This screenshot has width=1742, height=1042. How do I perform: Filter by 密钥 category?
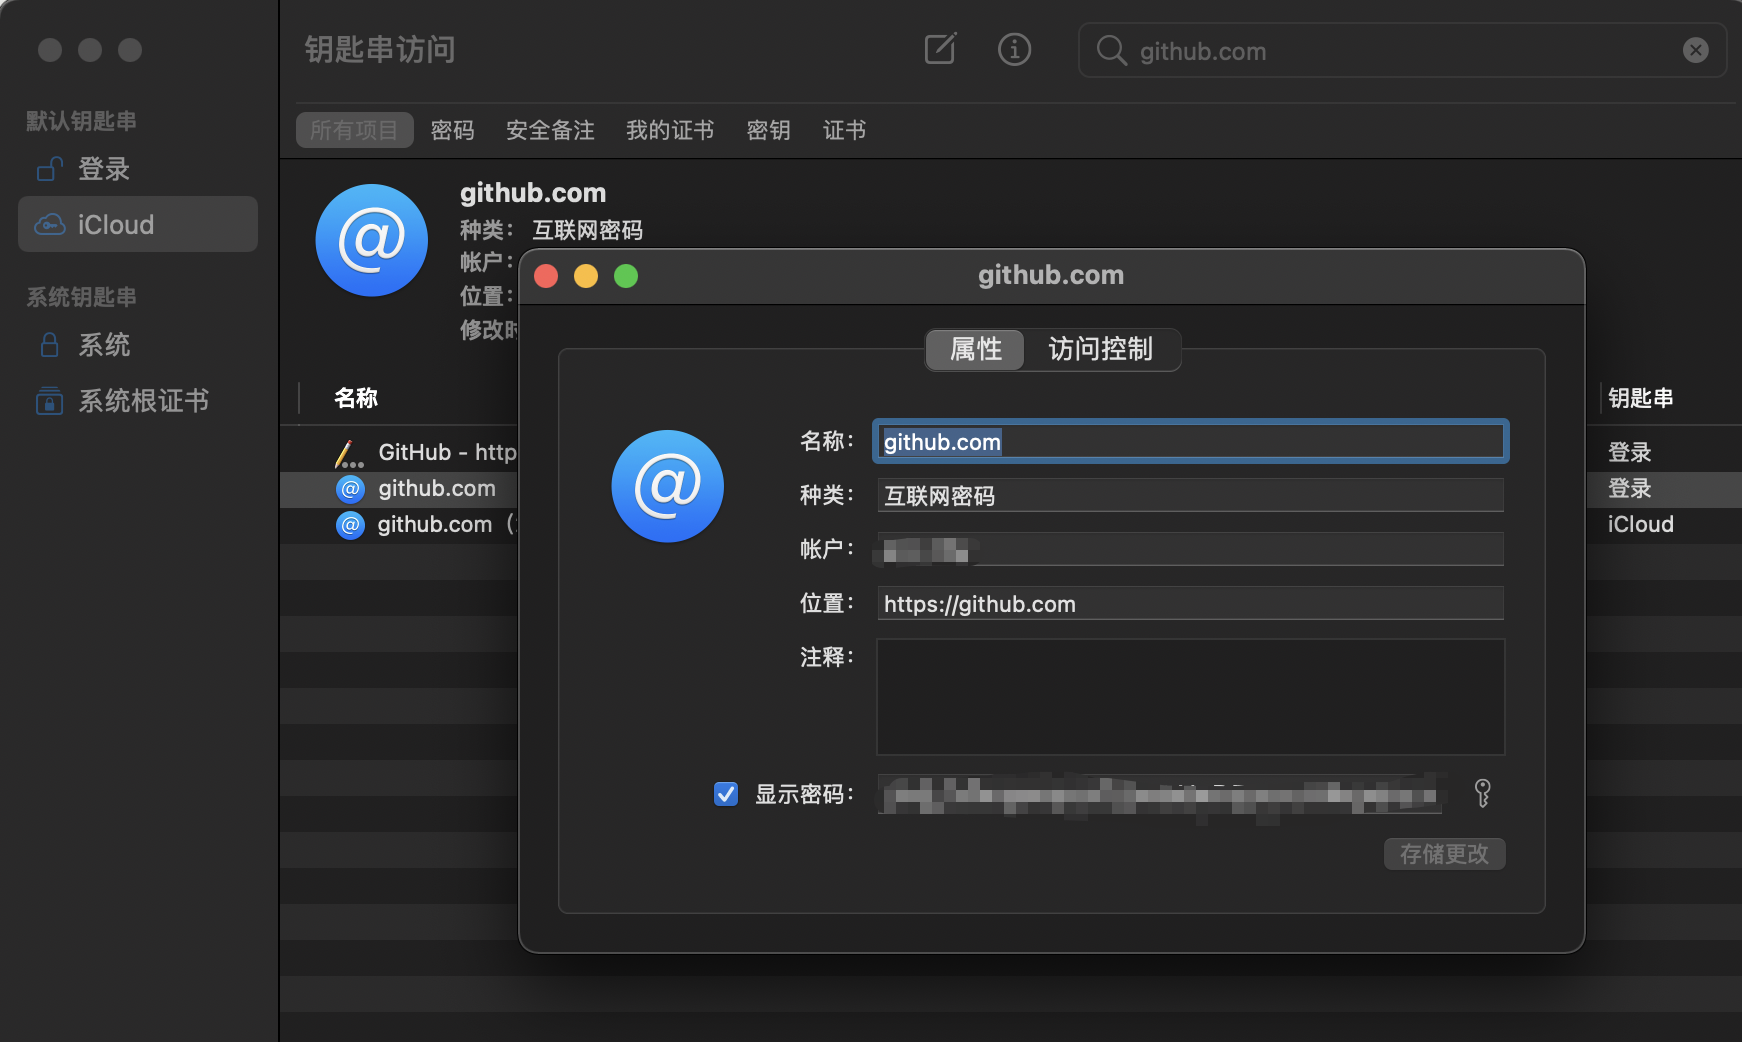coord(768,130)
